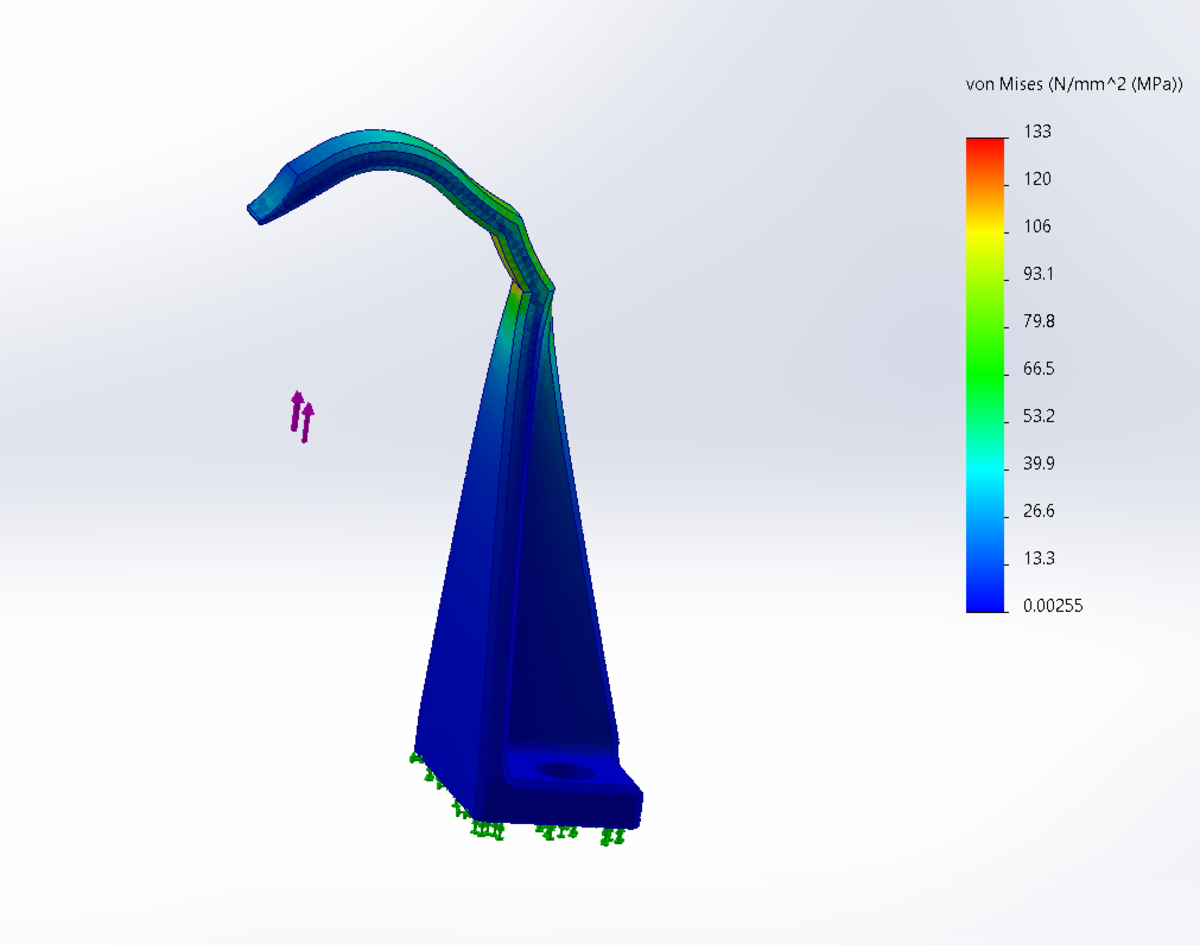Select the rightmost green fixture symbol at base
Image resolution: width=1200 pixels, height=945 pixels.
click(613, 836)
